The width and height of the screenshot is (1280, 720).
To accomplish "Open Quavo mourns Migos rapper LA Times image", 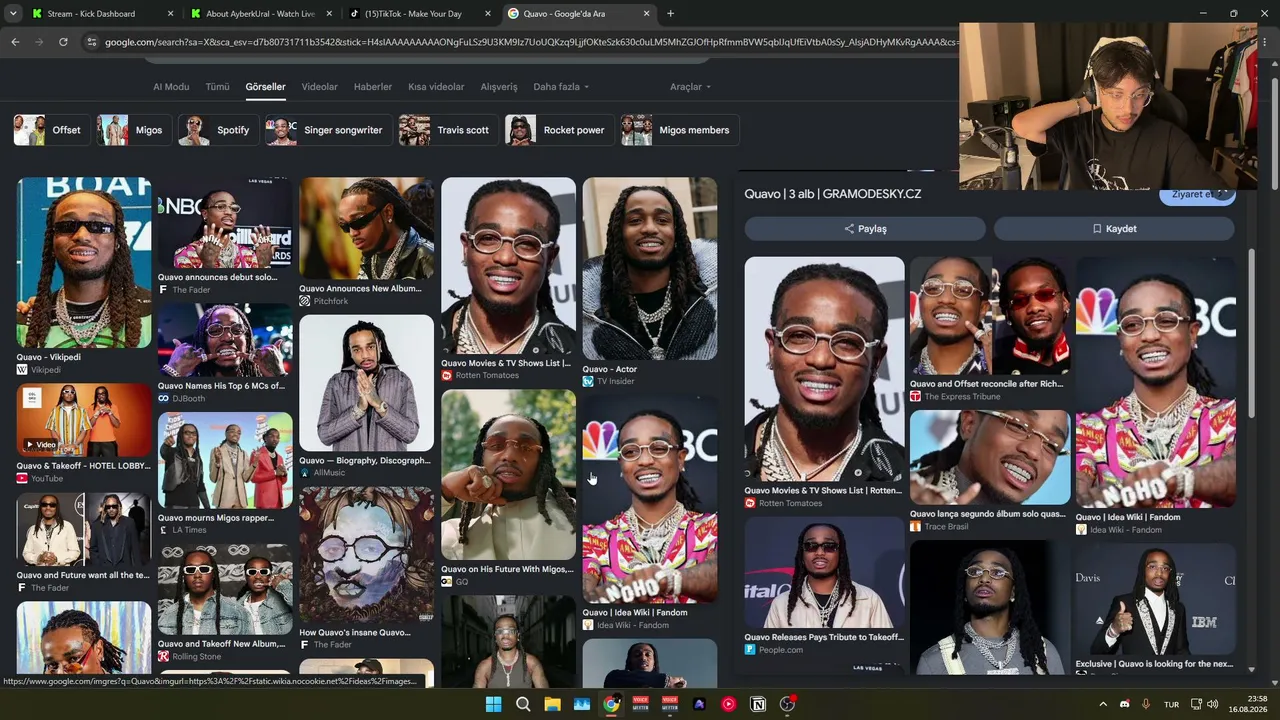I will (225, 461).
